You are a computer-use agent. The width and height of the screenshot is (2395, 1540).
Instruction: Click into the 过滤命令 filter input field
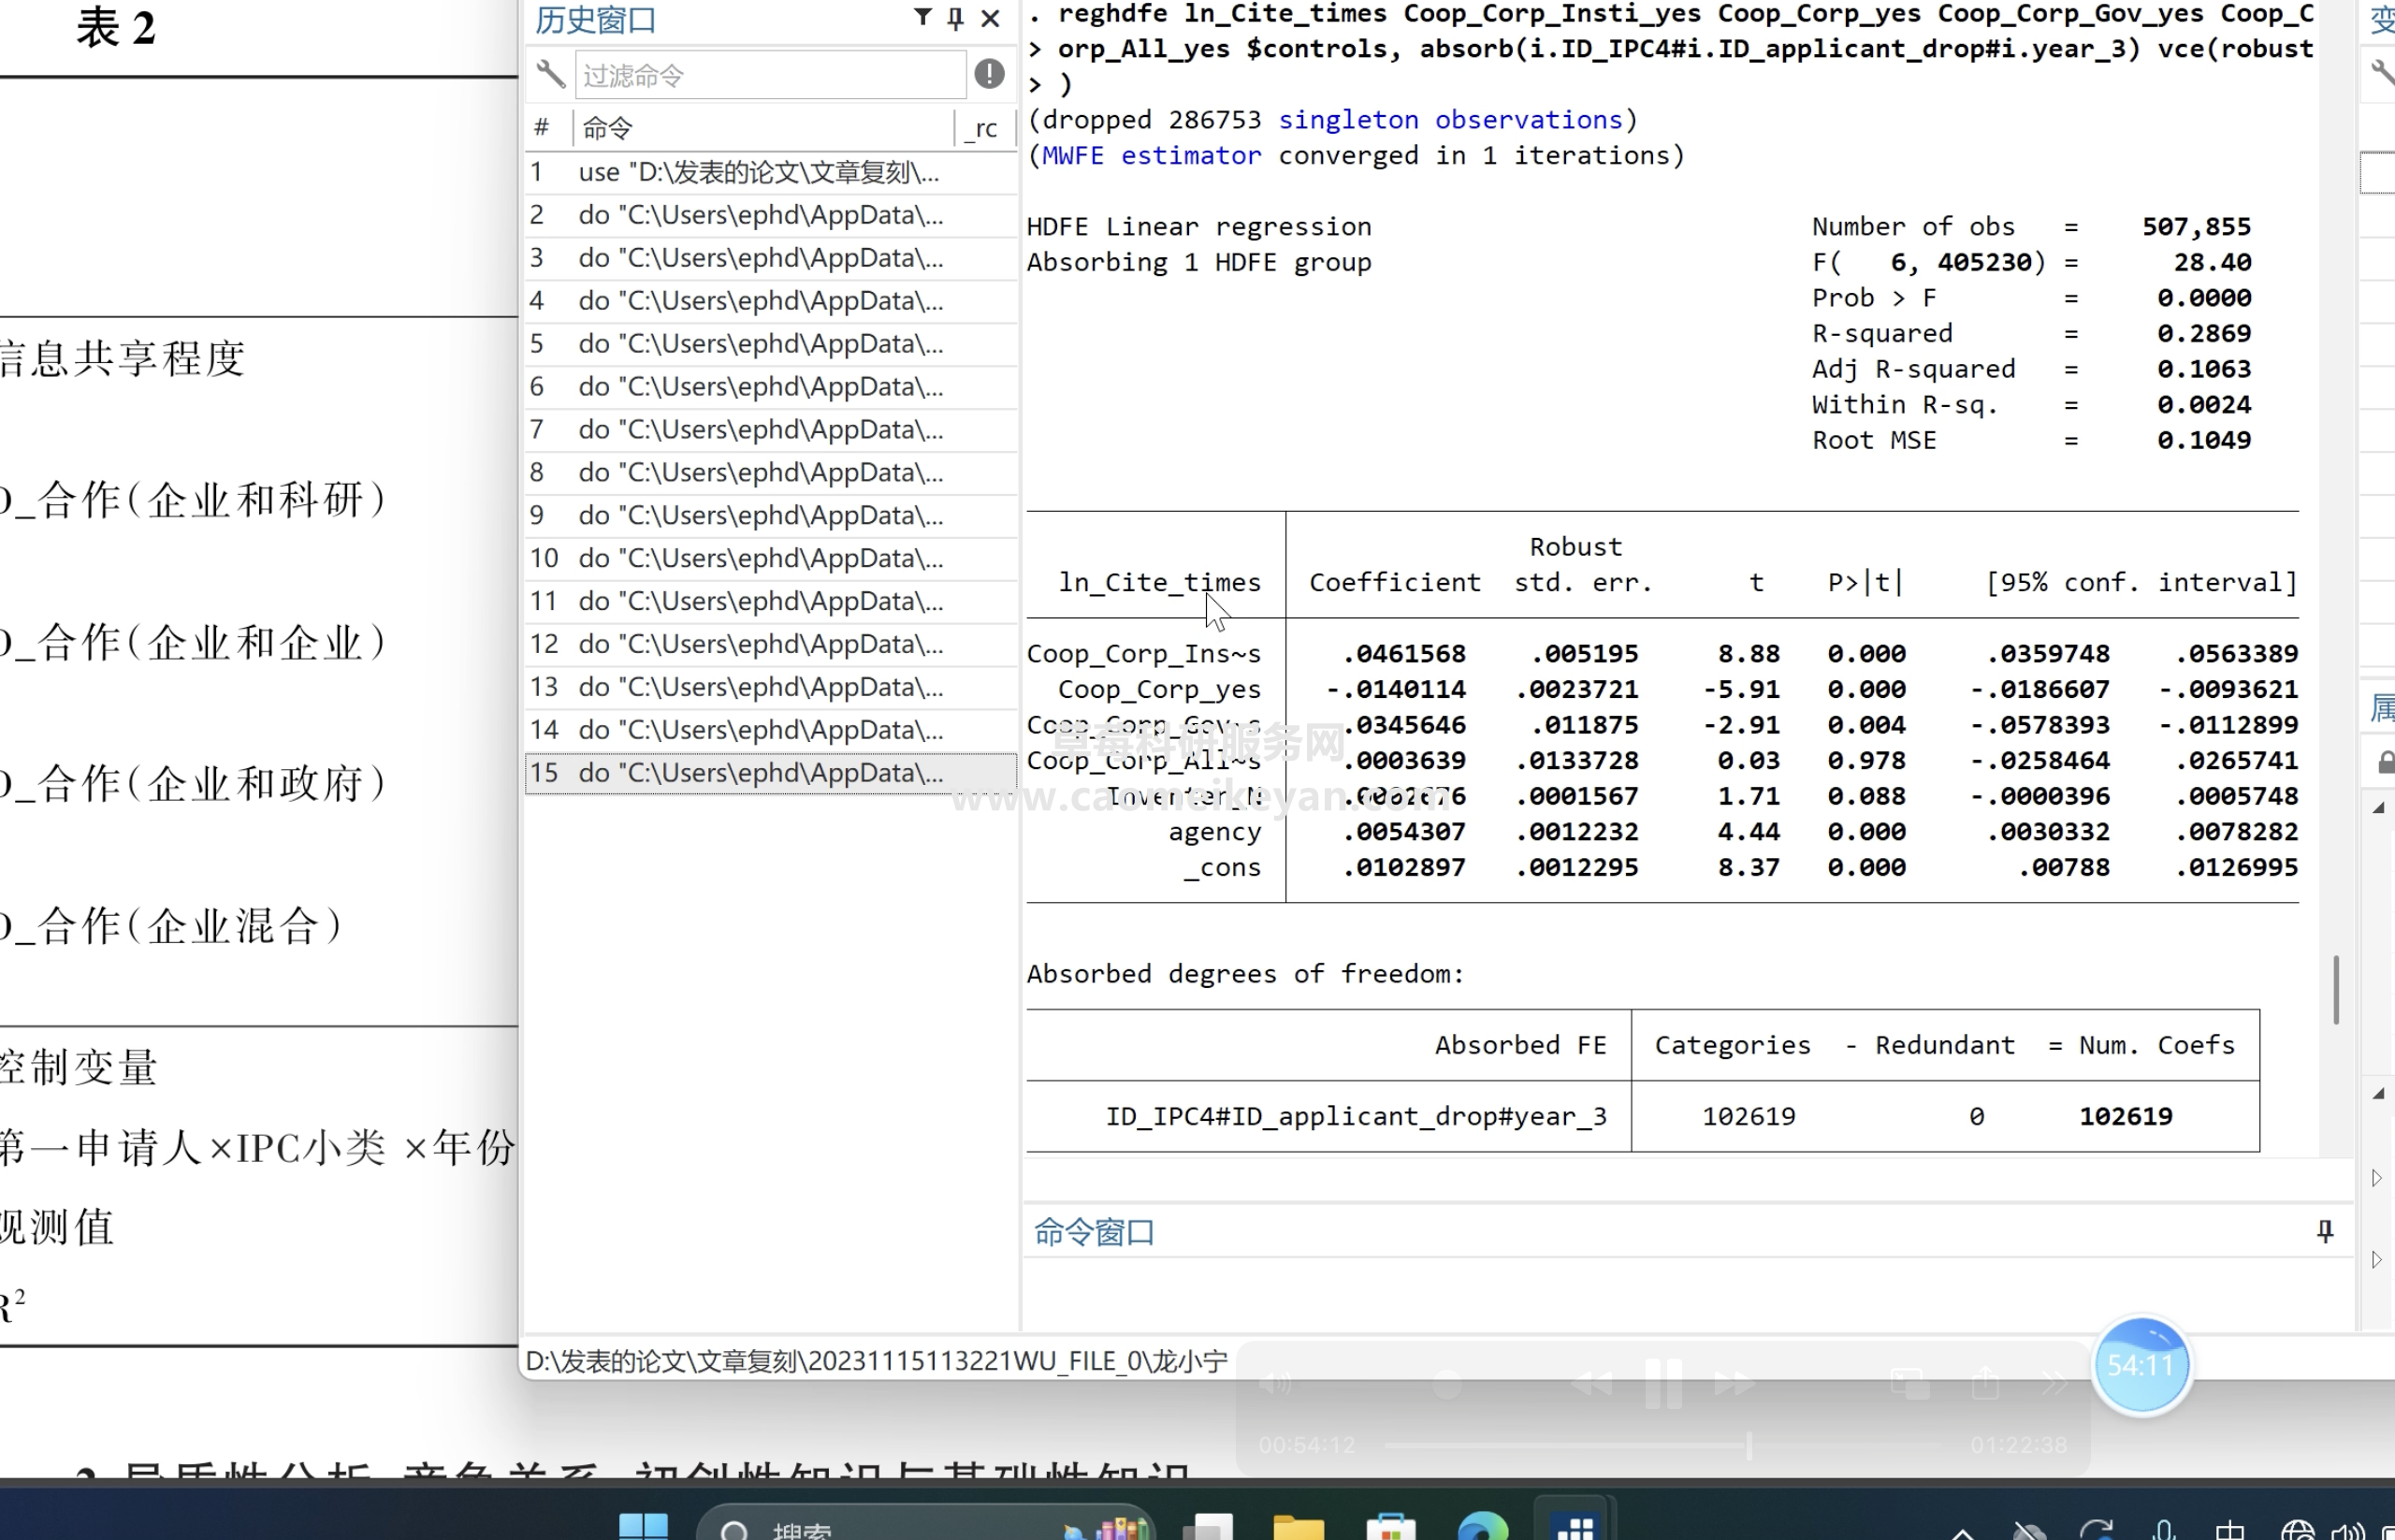tap(769, 75)
